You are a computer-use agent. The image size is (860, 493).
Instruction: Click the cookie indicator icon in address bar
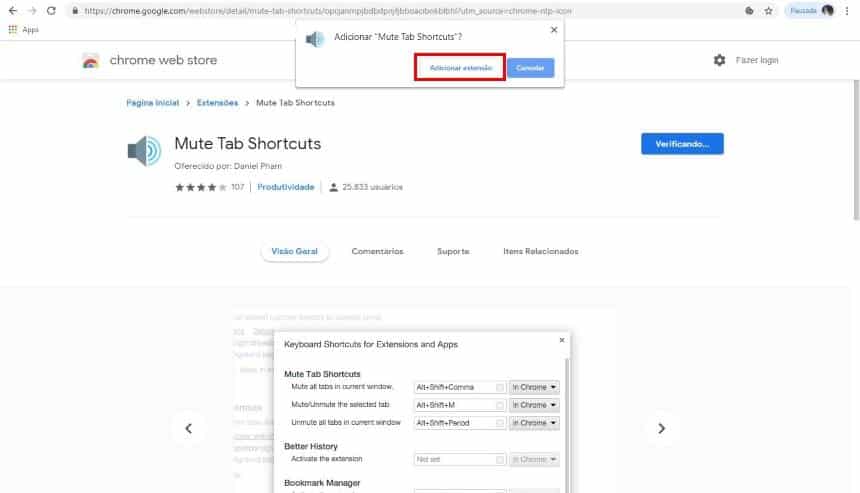pos(749,10)
